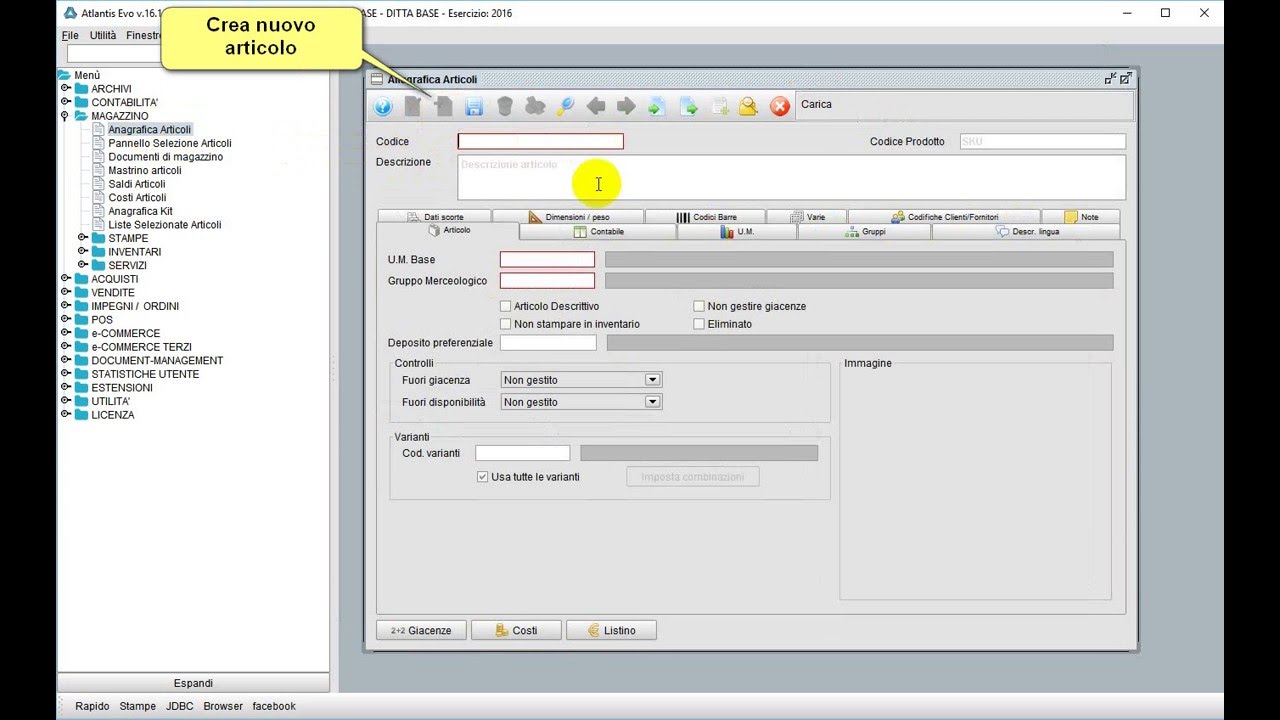Screen dimensions: 1280x720
Task: Switch to Codici Barre tab
Action: (x=705, y=217)
